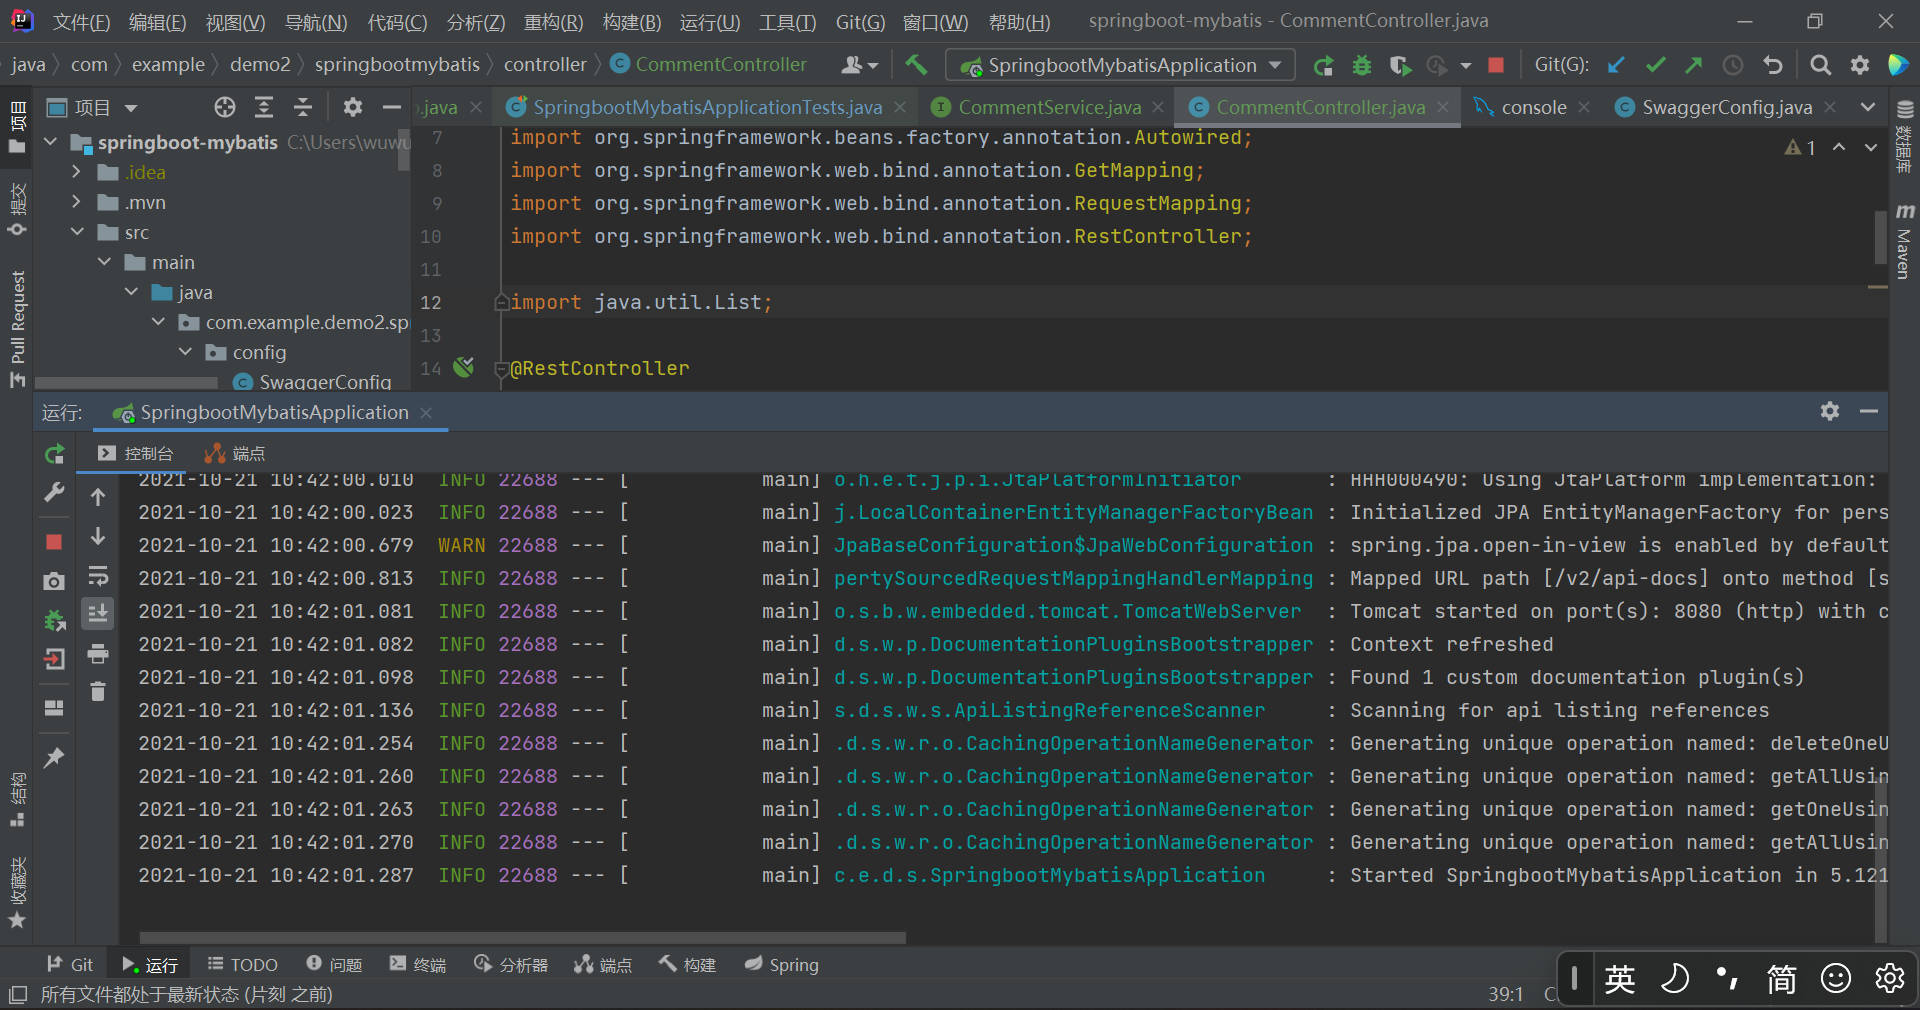Toggle scroll to end in console
The width and height of the screenshot is (1920, 1010).
(98, 613)
